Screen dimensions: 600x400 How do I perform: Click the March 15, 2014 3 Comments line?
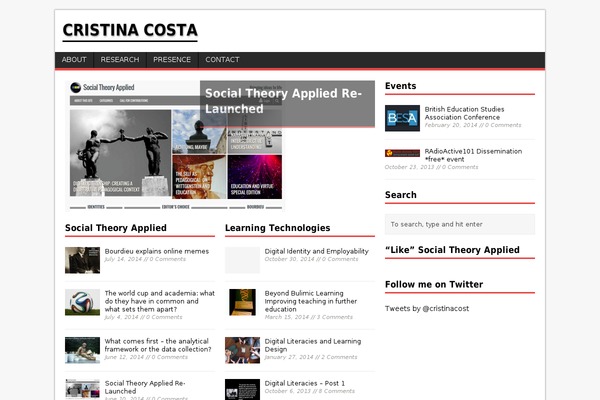[x=308, y=317]
